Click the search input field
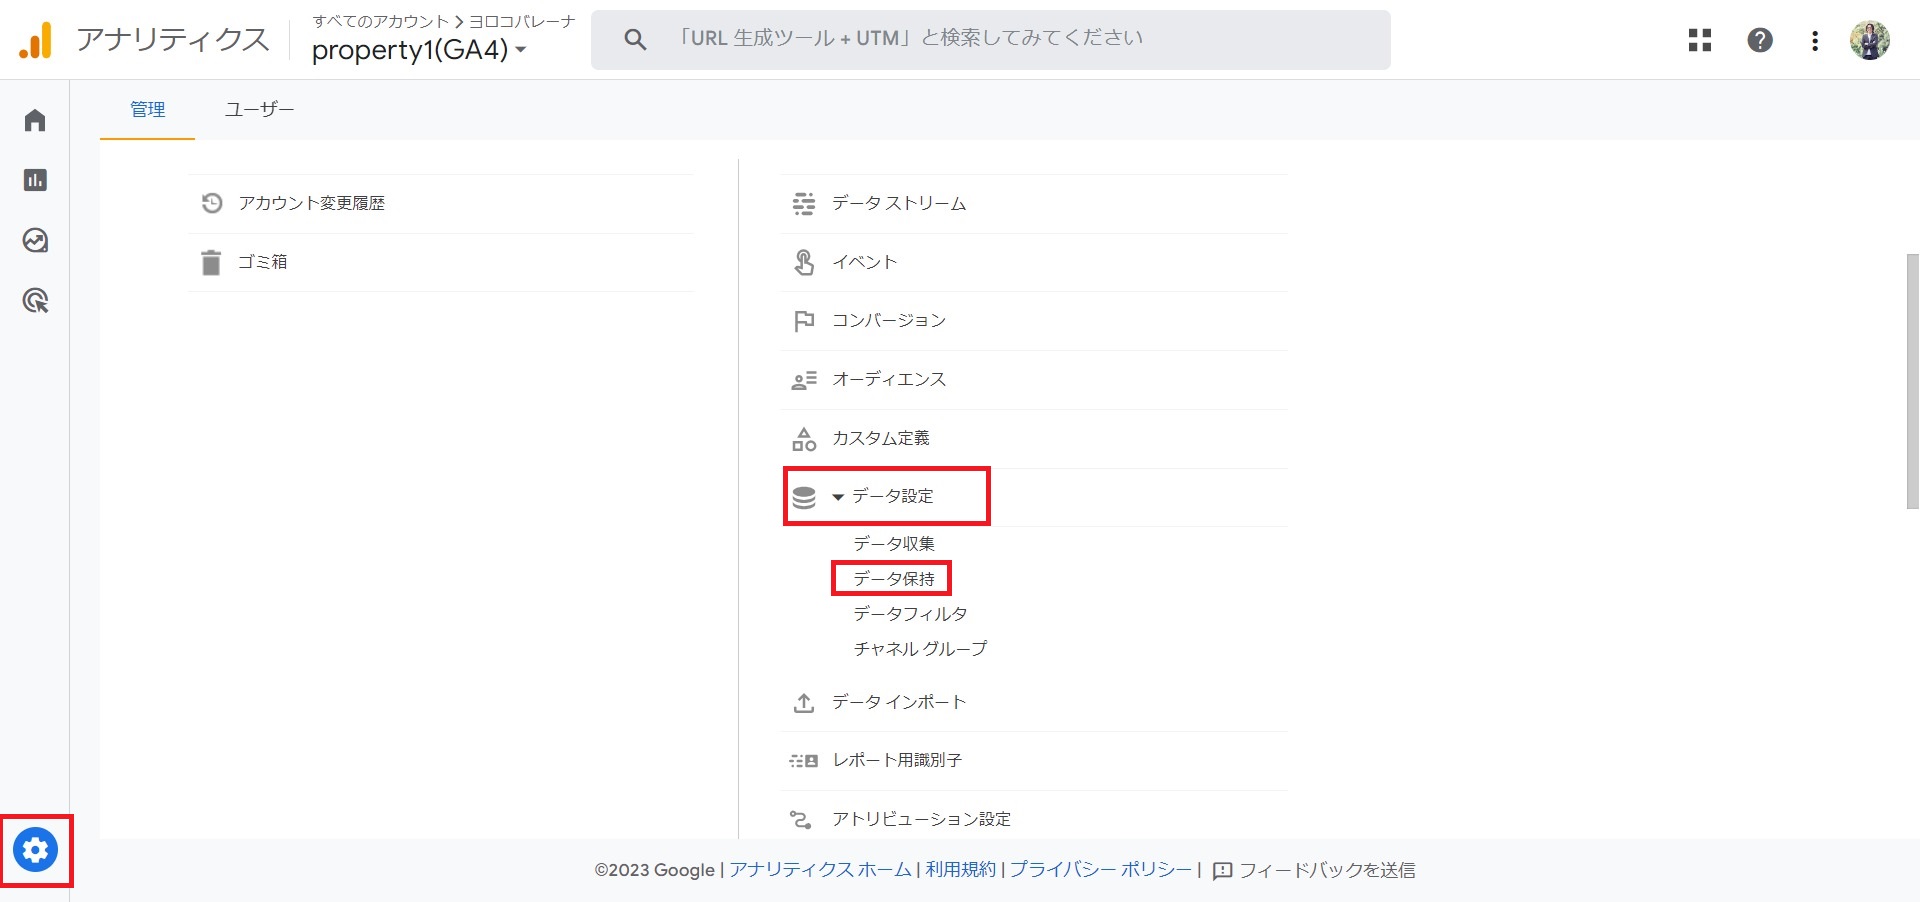 (990, 40)
